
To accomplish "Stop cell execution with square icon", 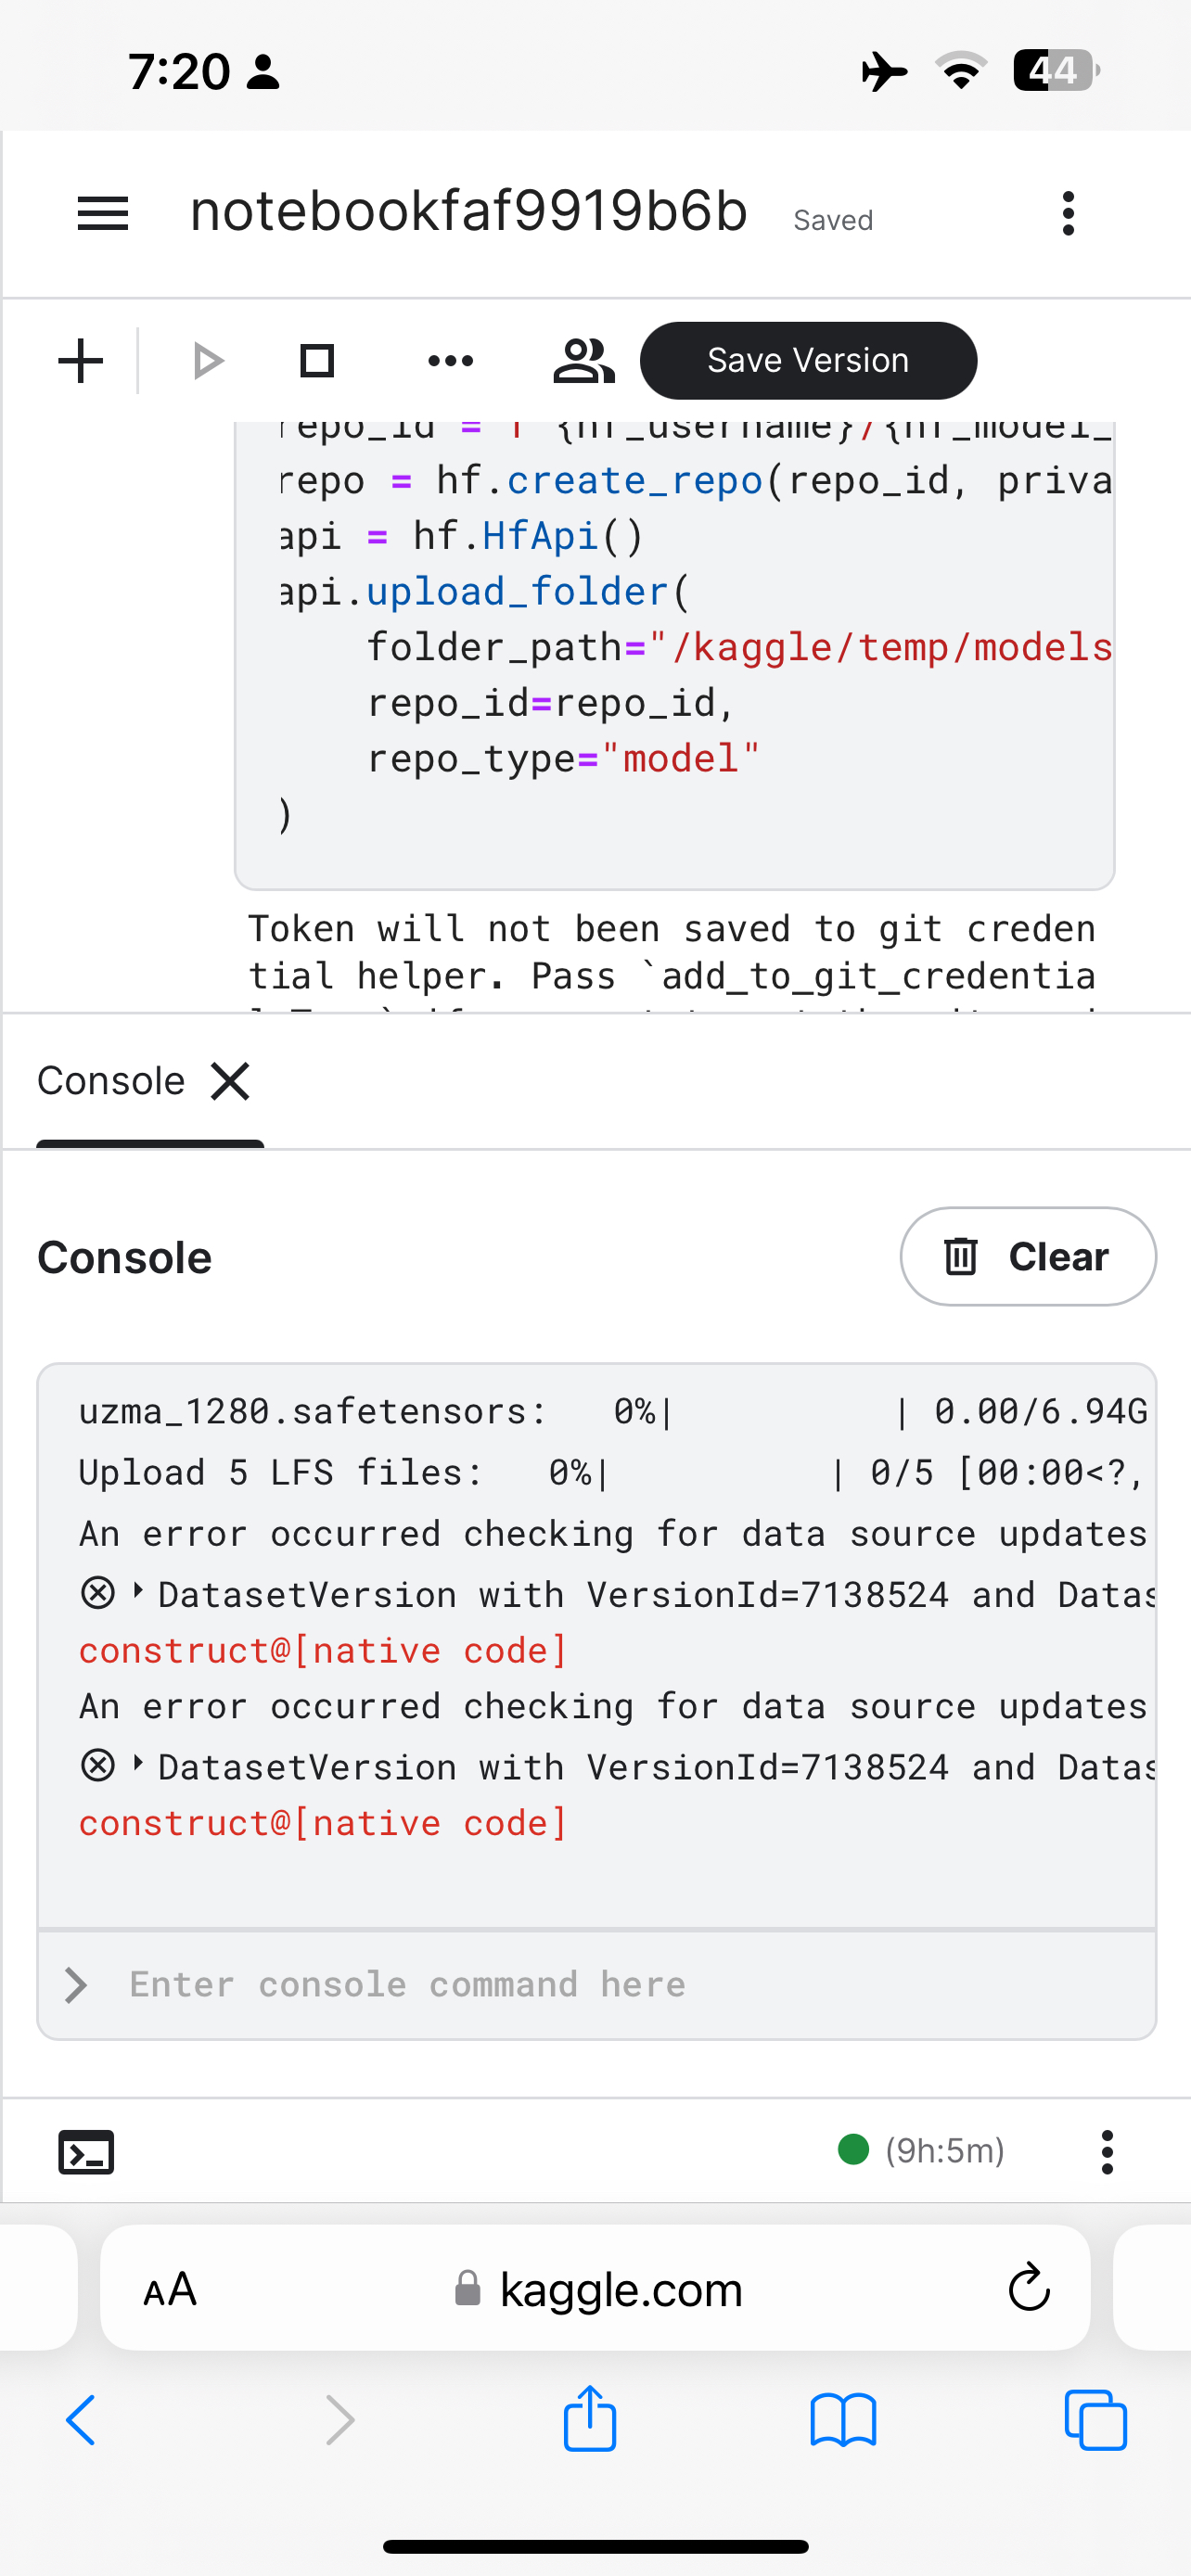I will pos(317,361).
